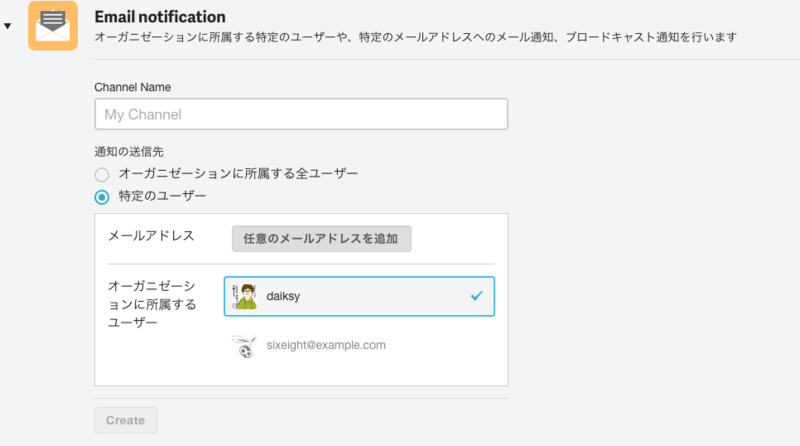Viewport: 800px width, 446px height.
Task: Focus the Channel Name input field
Action: [x=301, y=114]
